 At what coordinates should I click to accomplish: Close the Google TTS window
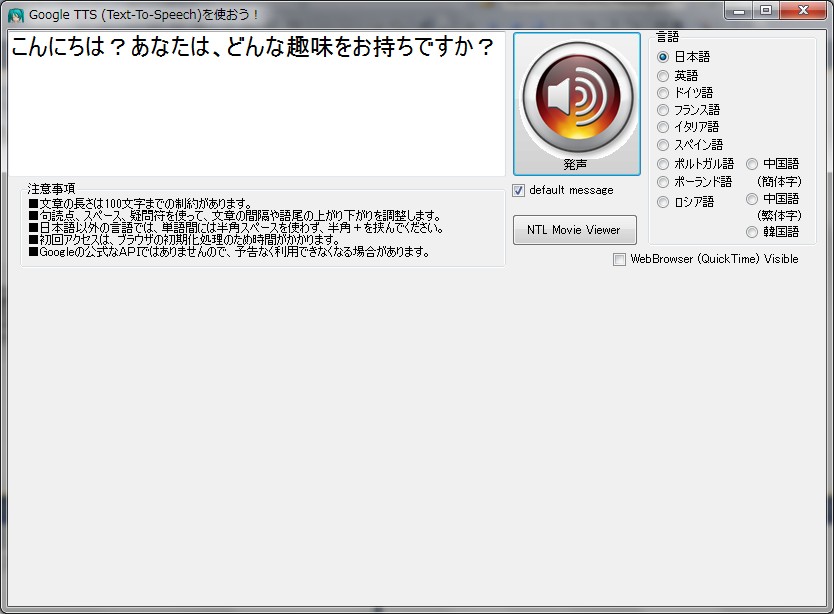803,11
